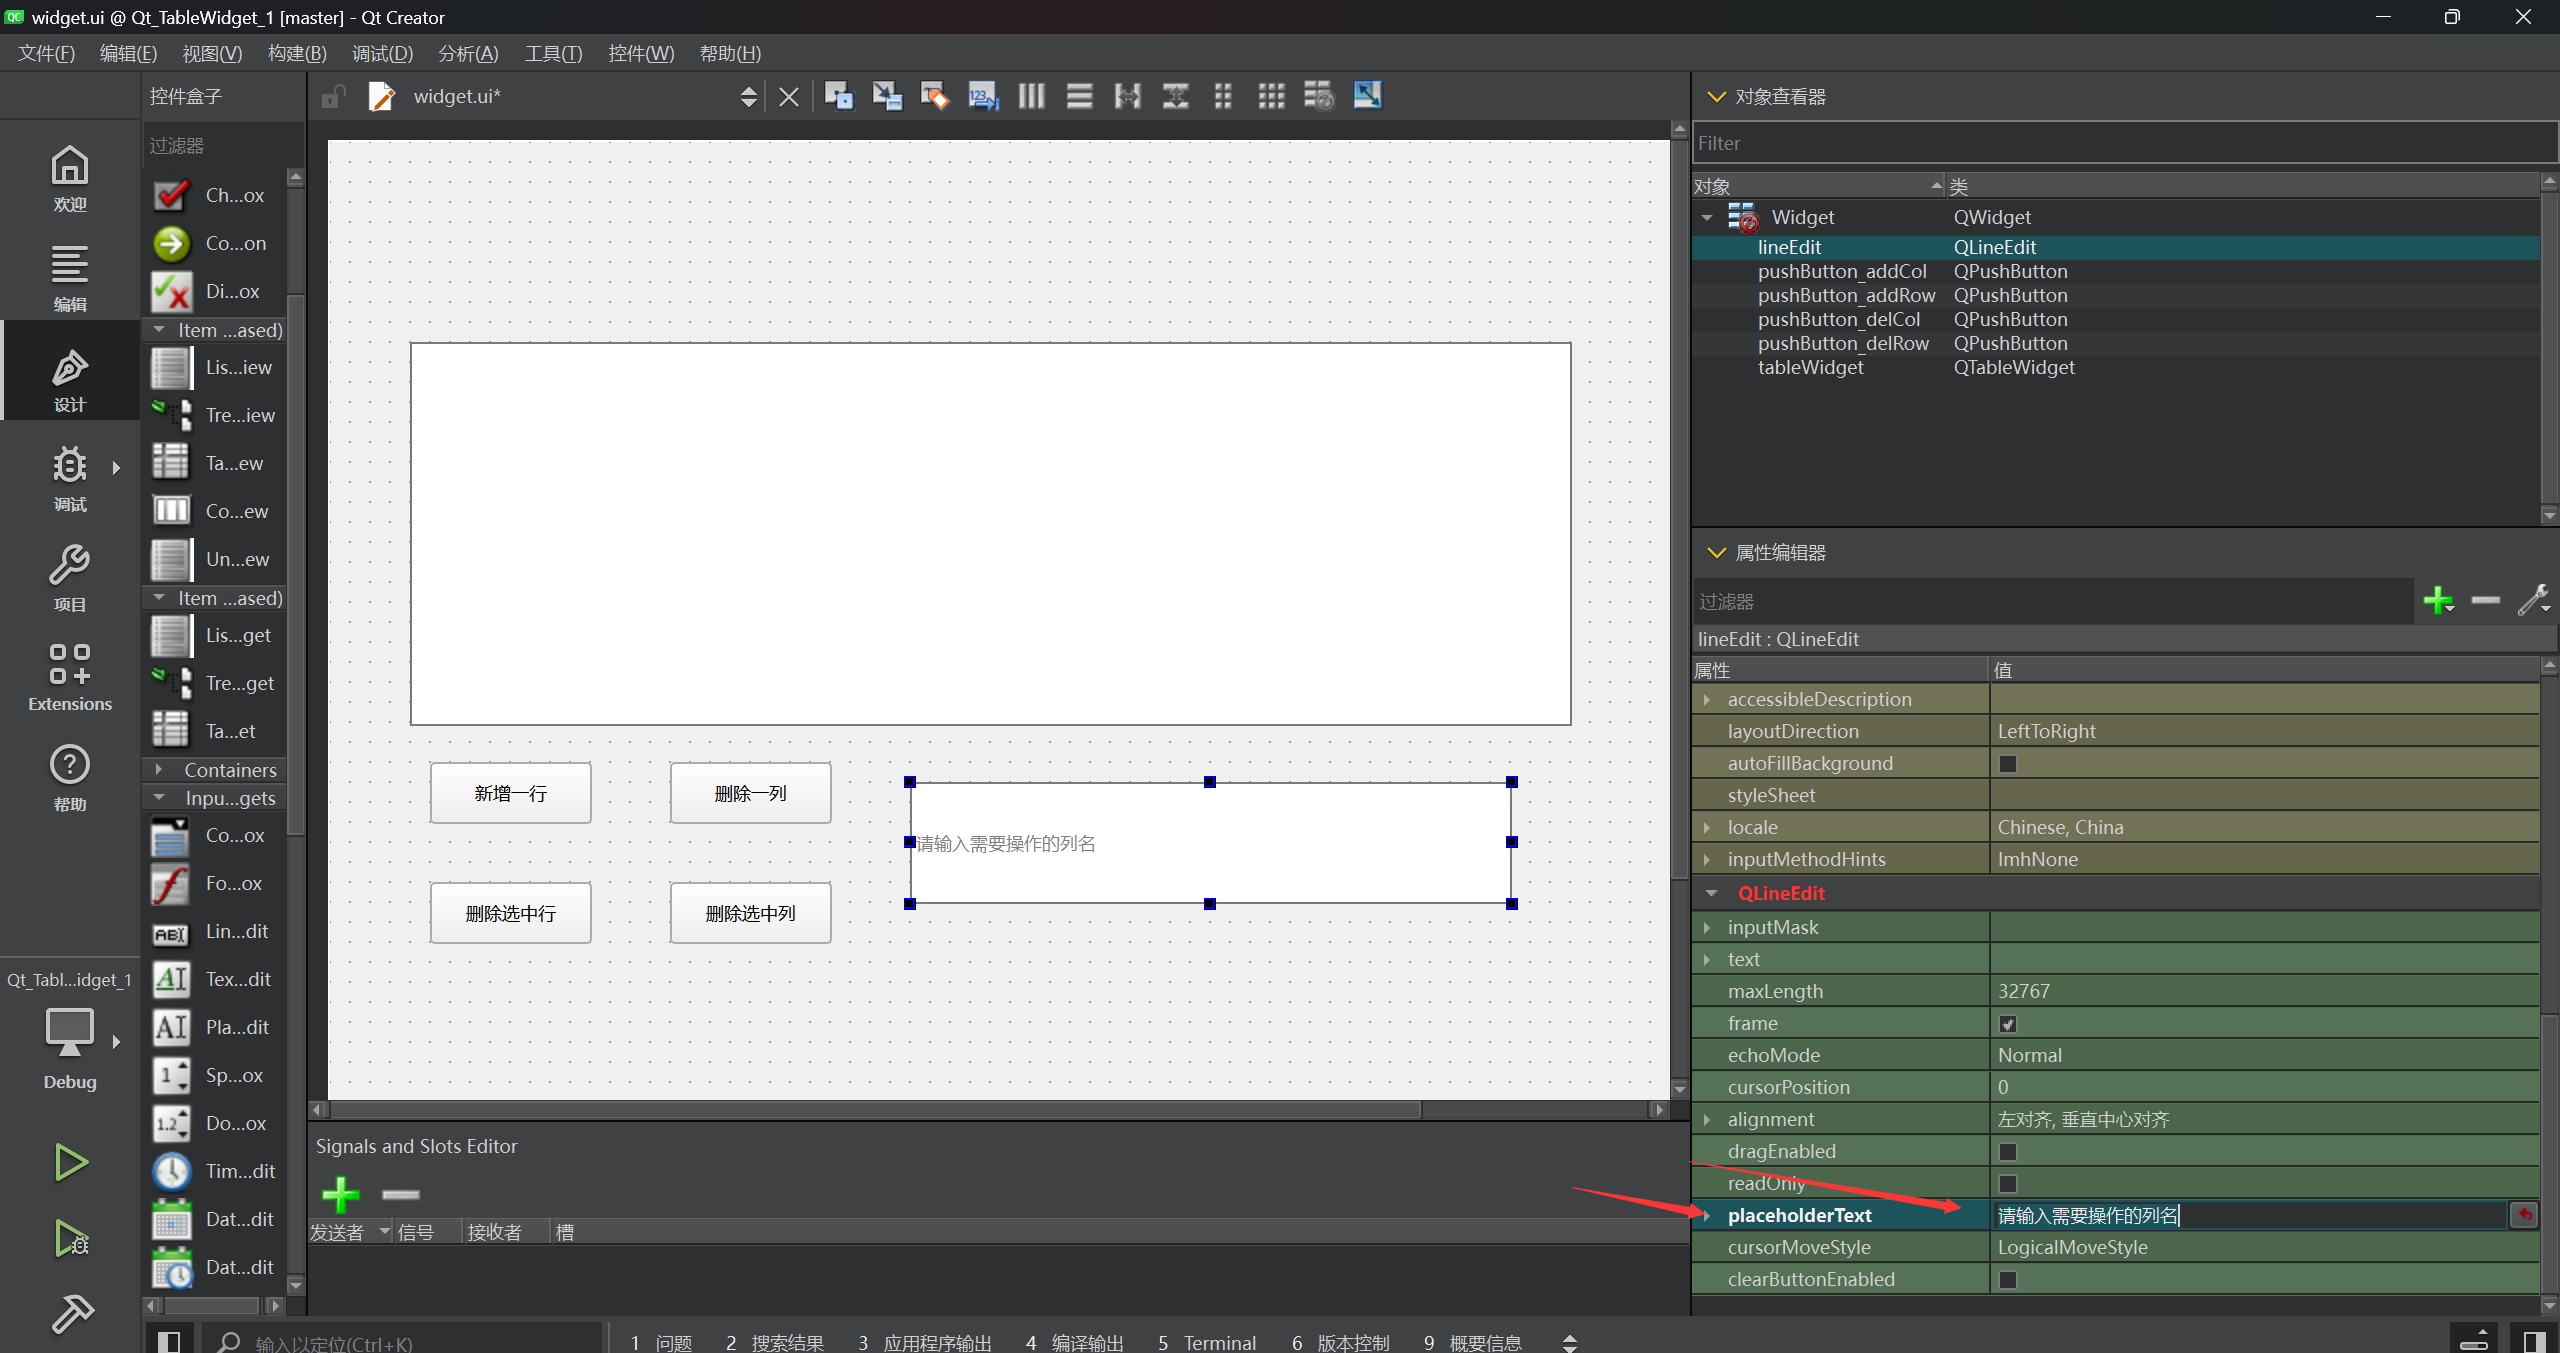Collapse the Widget tree node
The height and width of the screenshot is (1353, 2560).
[1707, 218]
